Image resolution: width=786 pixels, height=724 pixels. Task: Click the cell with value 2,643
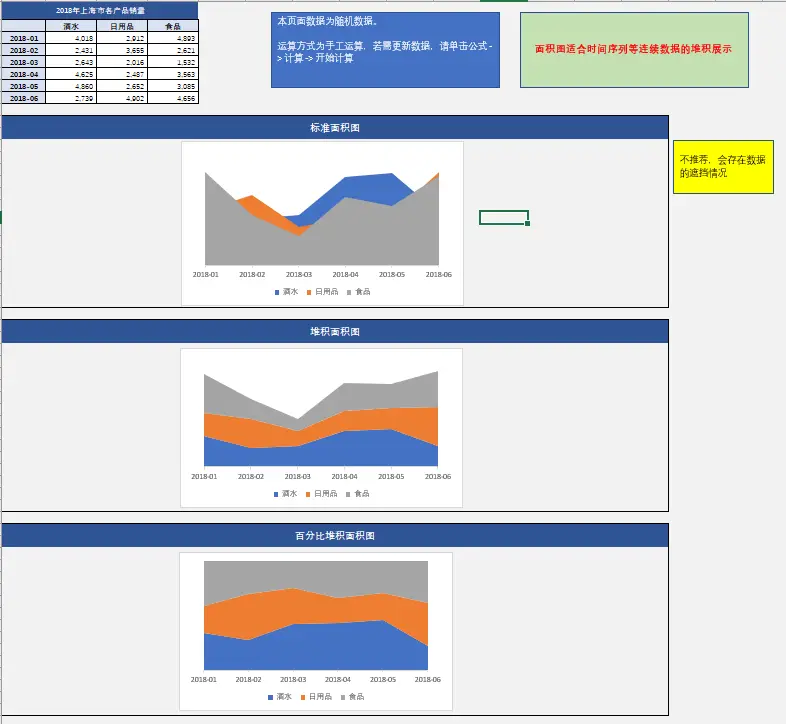(x=71, y=62)
